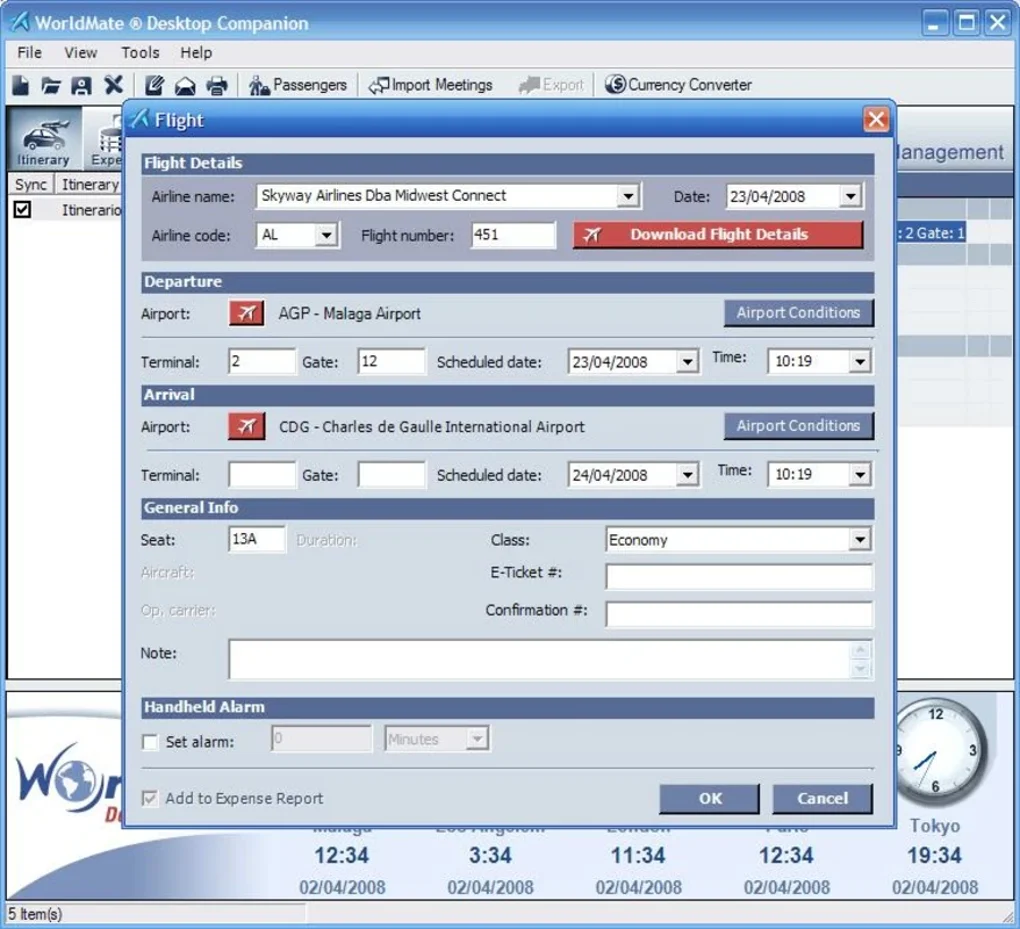Click the Open folder toolbar icon
This screenshot has height=929, width=1020.
(x=51, y=85)
